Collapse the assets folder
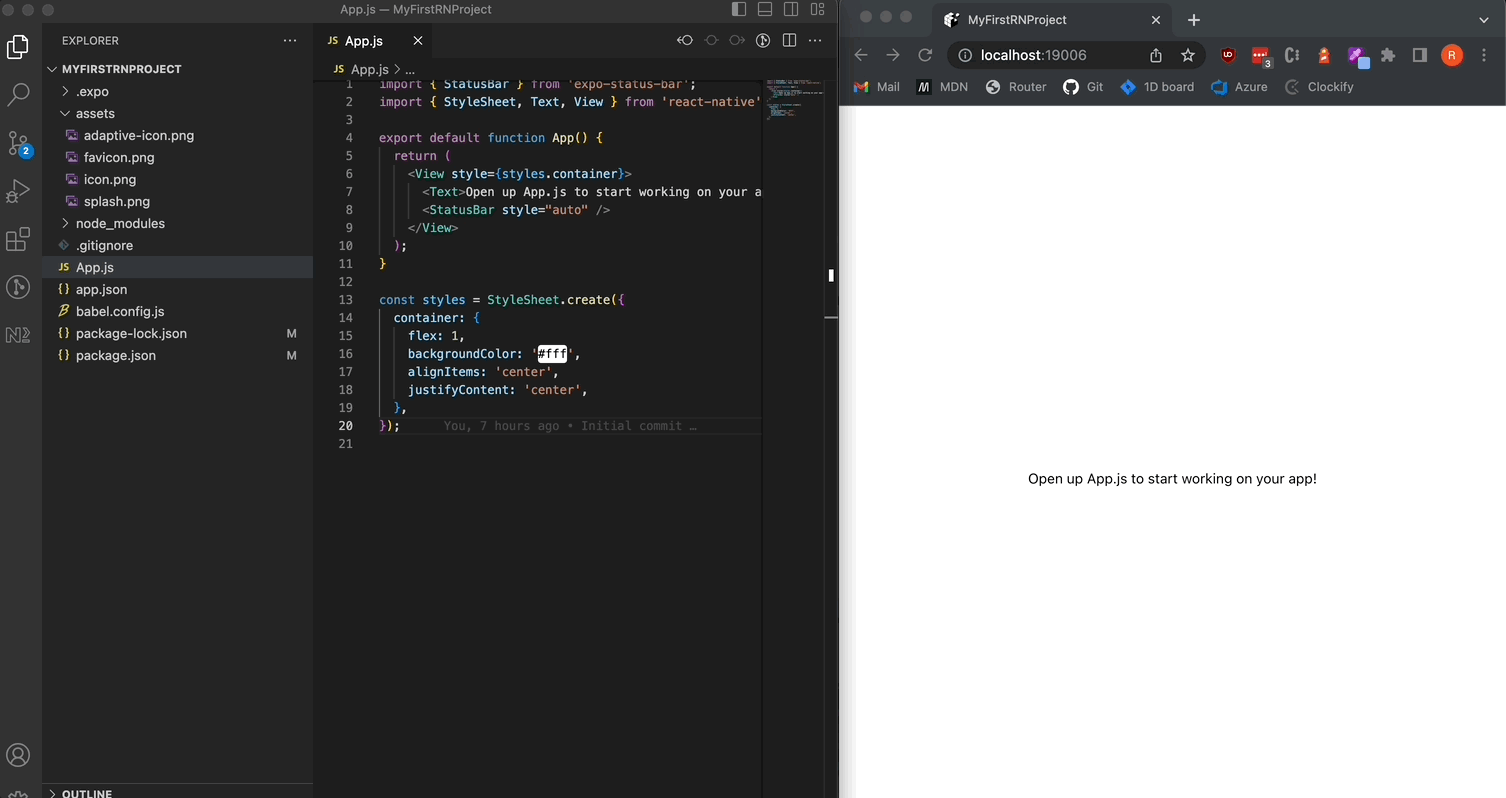1506x798 pixels. point(95,113)
